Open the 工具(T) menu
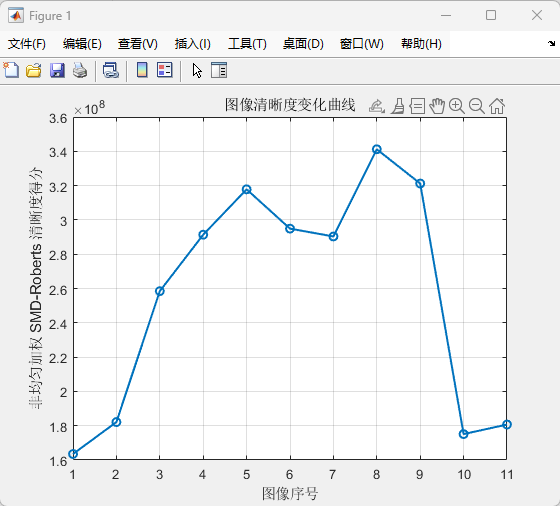Viewport: 560px width, 506px height. (247, 44)
